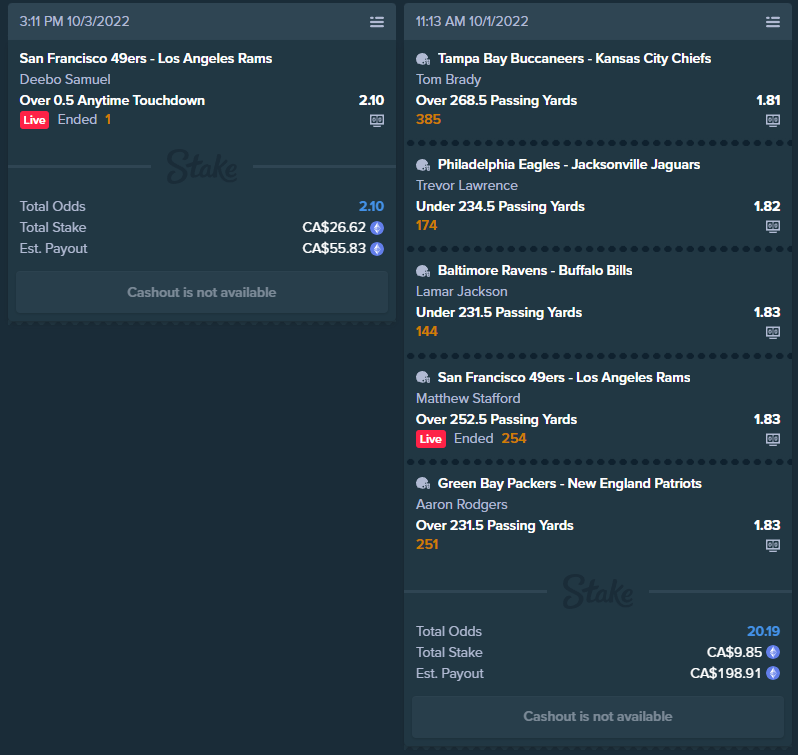The image size is (798, 755).
Task: Click Over 0.5 Anytime Touchdown selection
Action: click(x=112, y=100)
